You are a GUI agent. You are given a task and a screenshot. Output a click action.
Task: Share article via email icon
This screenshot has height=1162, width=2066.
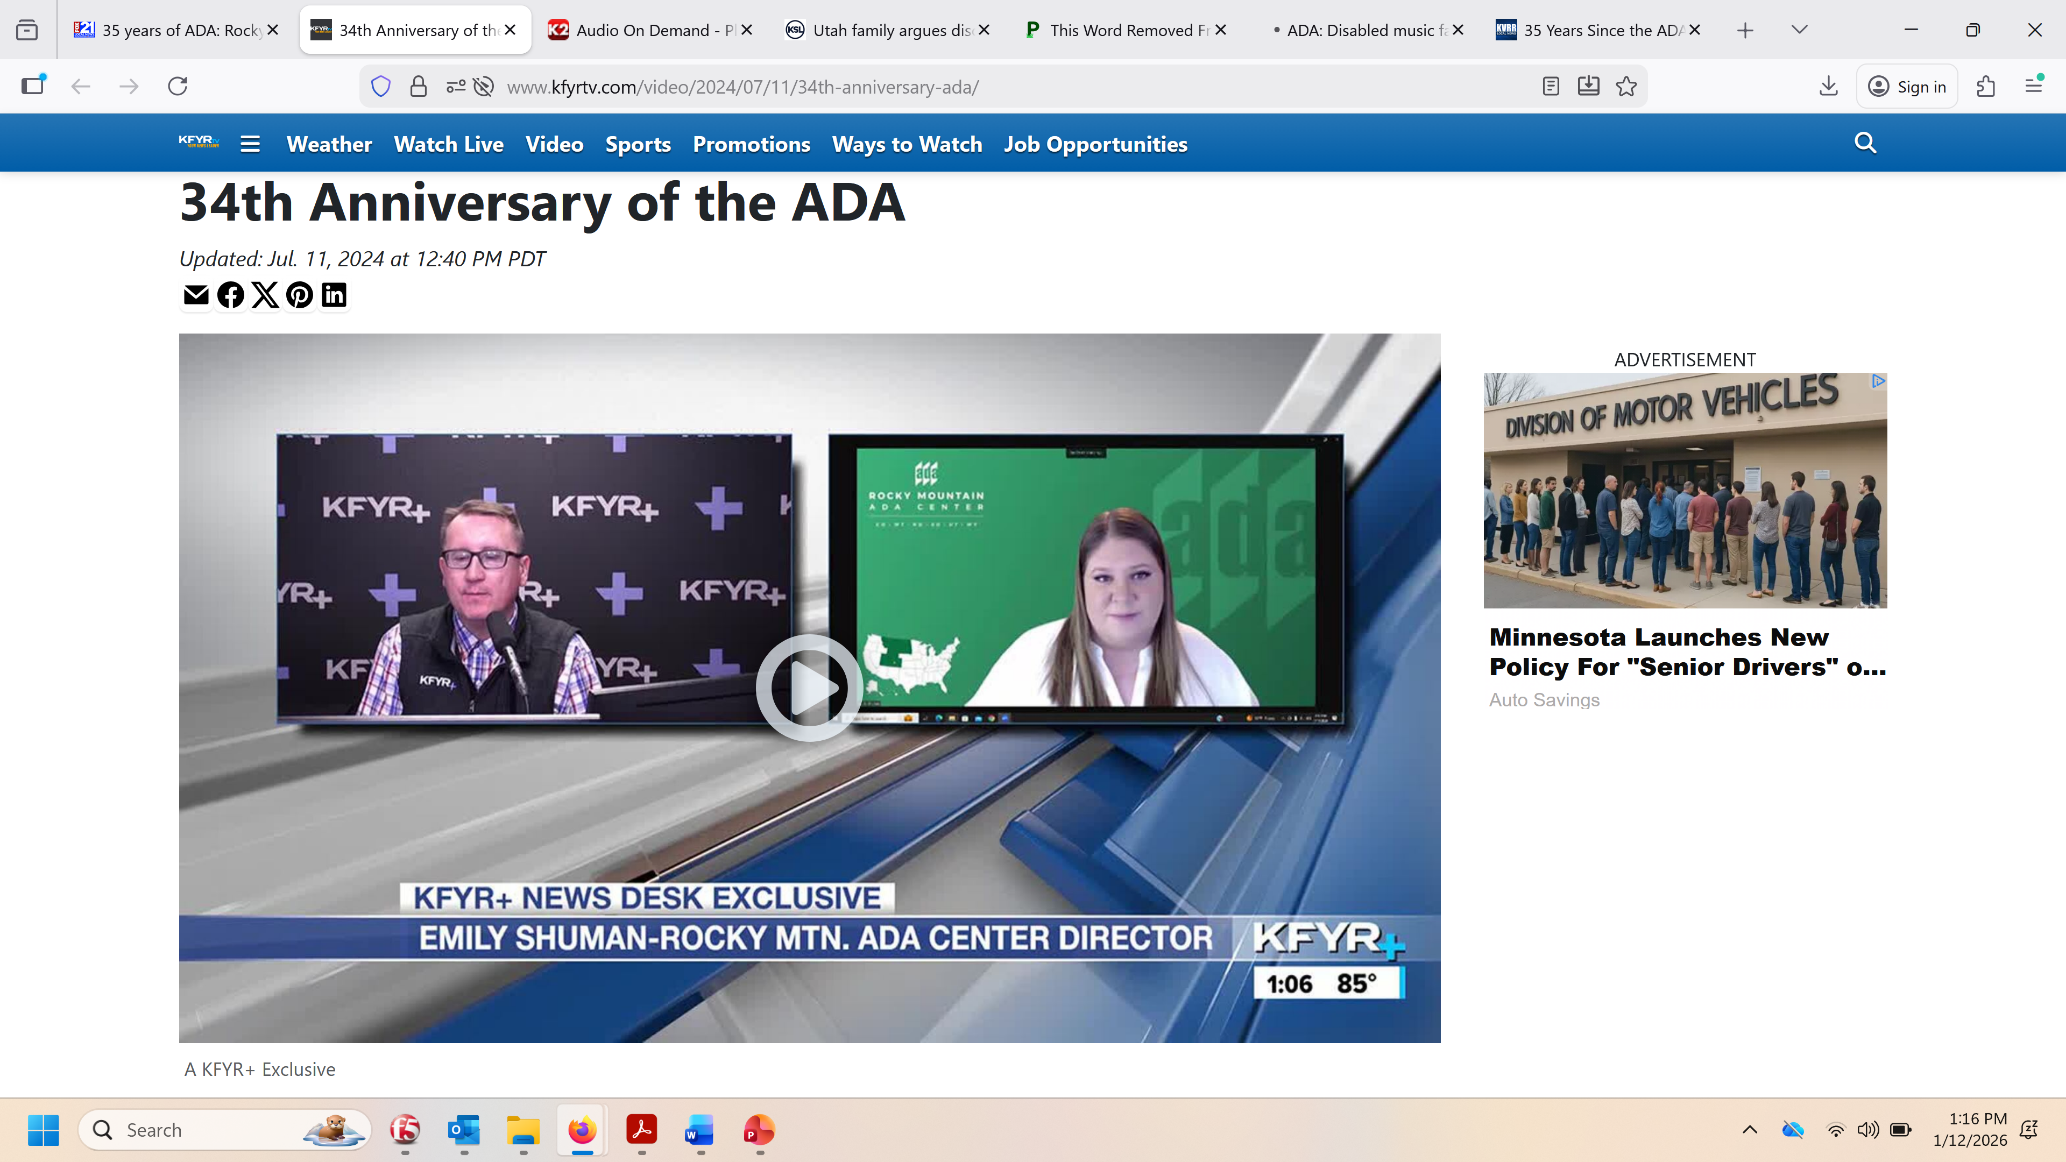196,295
